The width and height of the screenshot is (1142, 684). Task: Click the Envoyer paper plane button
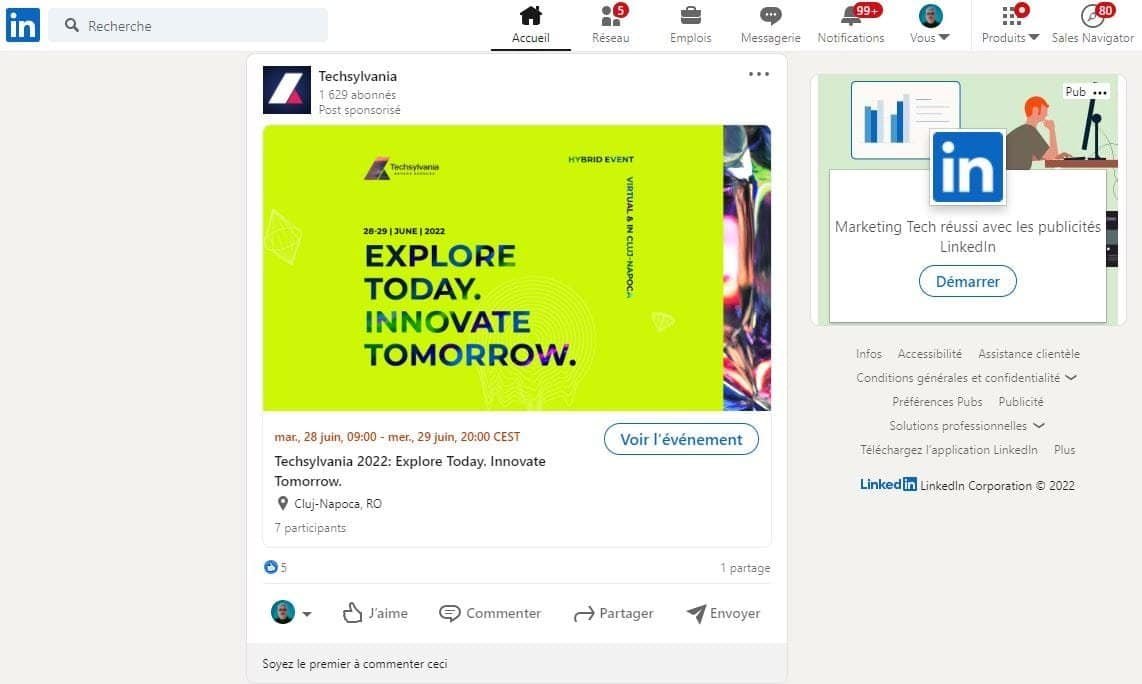coord(723,613)
